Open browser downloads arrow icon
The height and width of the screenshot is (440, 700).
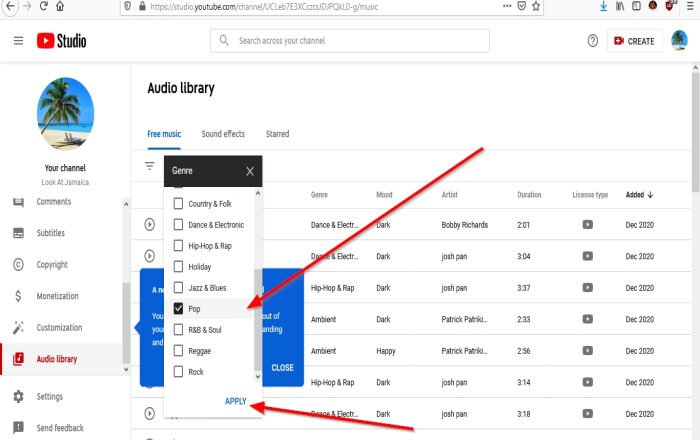(x=603, y=6)
